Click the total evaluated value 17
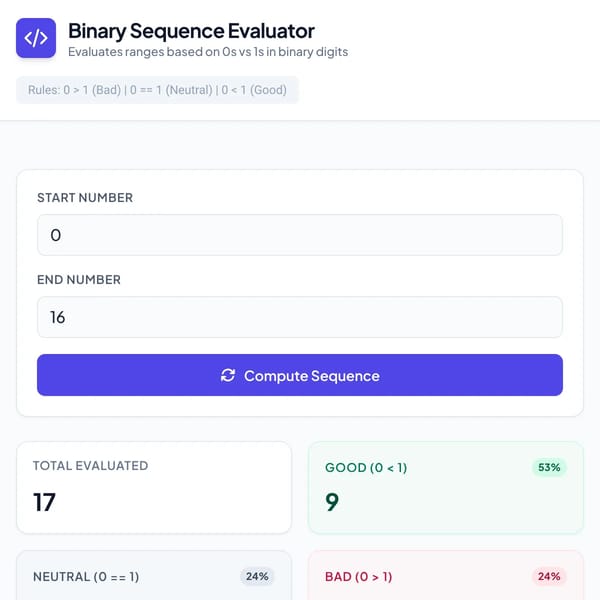The width and height of the screenshot is (600, 600). [44, 502]
